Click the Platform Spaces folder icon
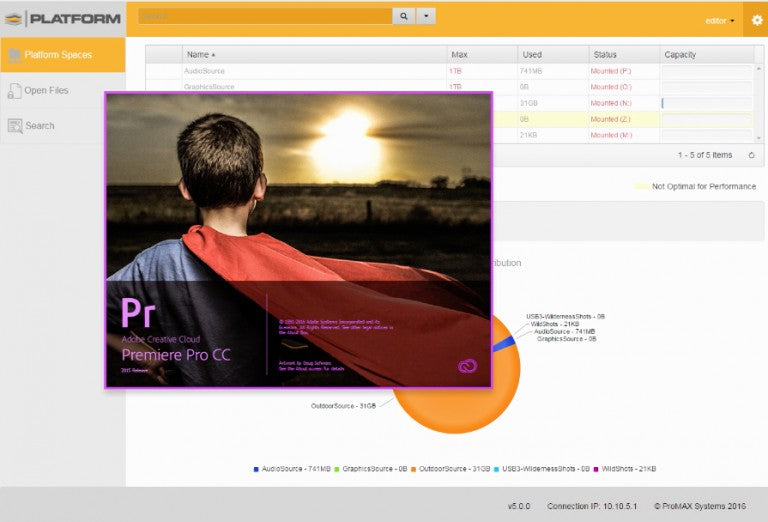This screenshot has width=768, height=522. pos(14,55)
